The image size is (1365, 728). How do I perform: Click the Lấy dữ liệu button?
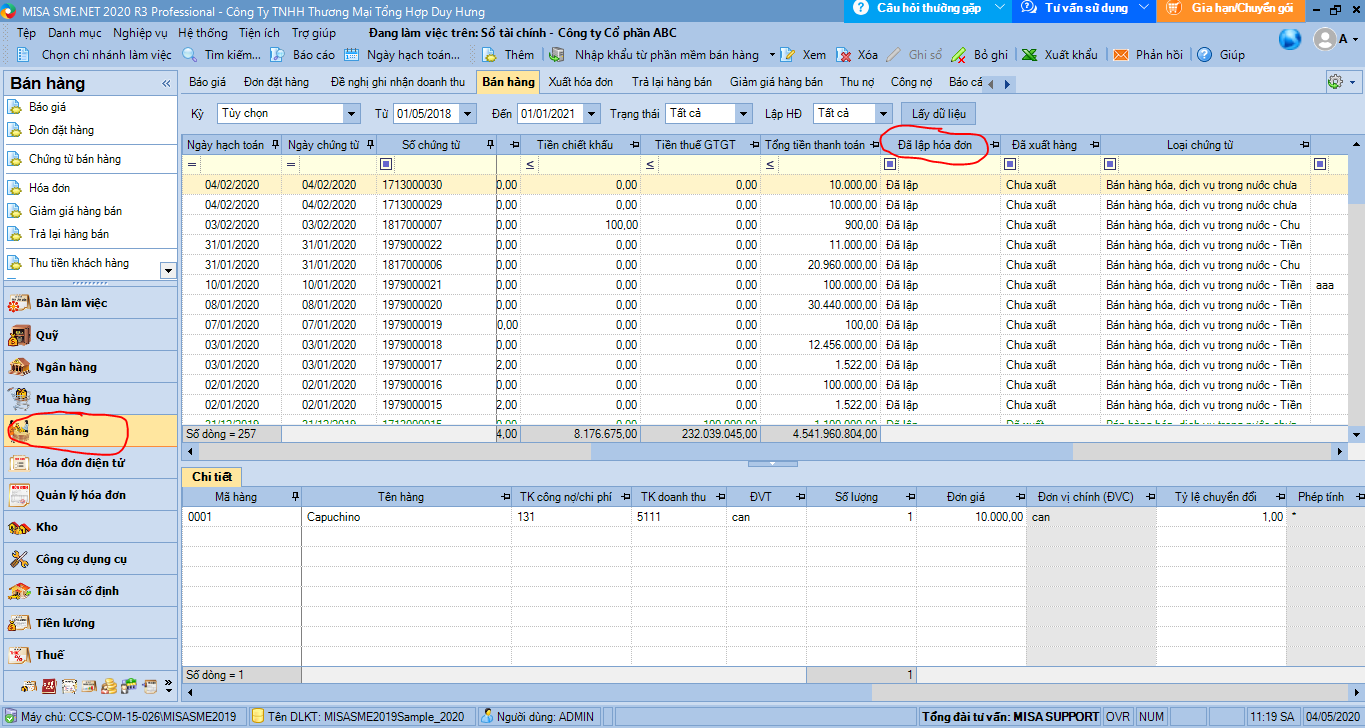pyautogui.click(x=938, y=114)
